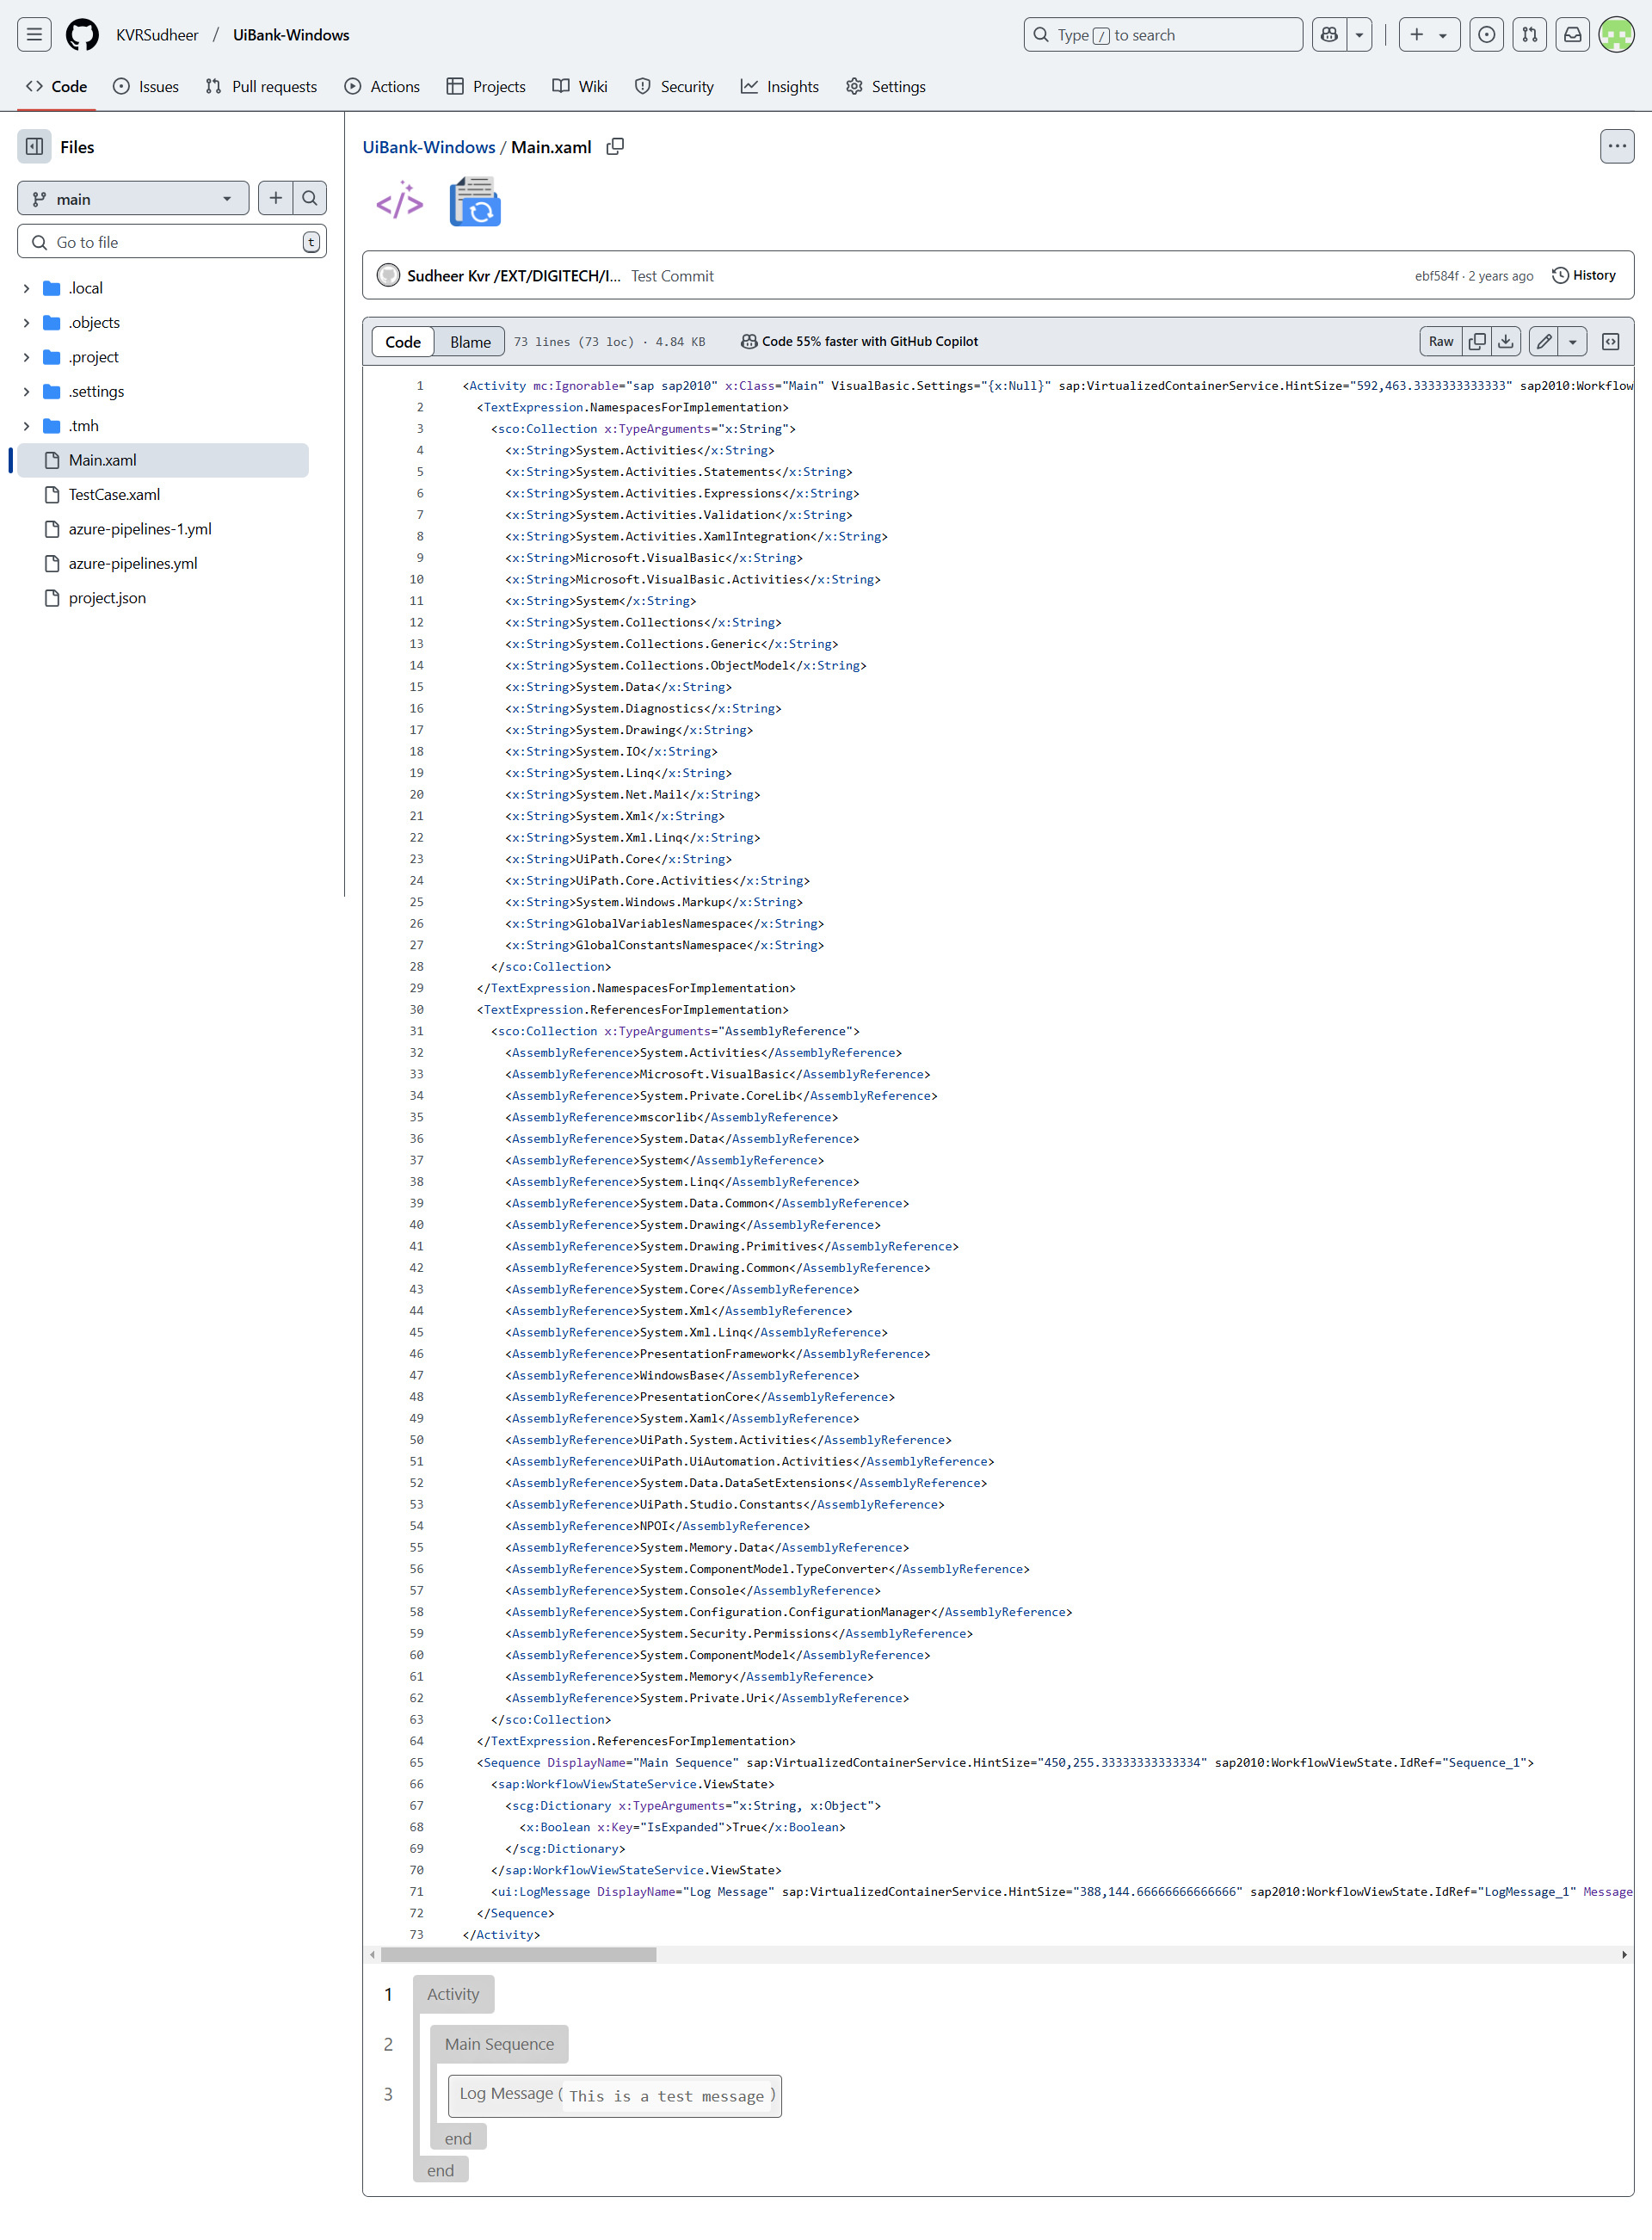Download the raw file icon
This screenshot has height=2240, width=1652.
(1506, 342)
